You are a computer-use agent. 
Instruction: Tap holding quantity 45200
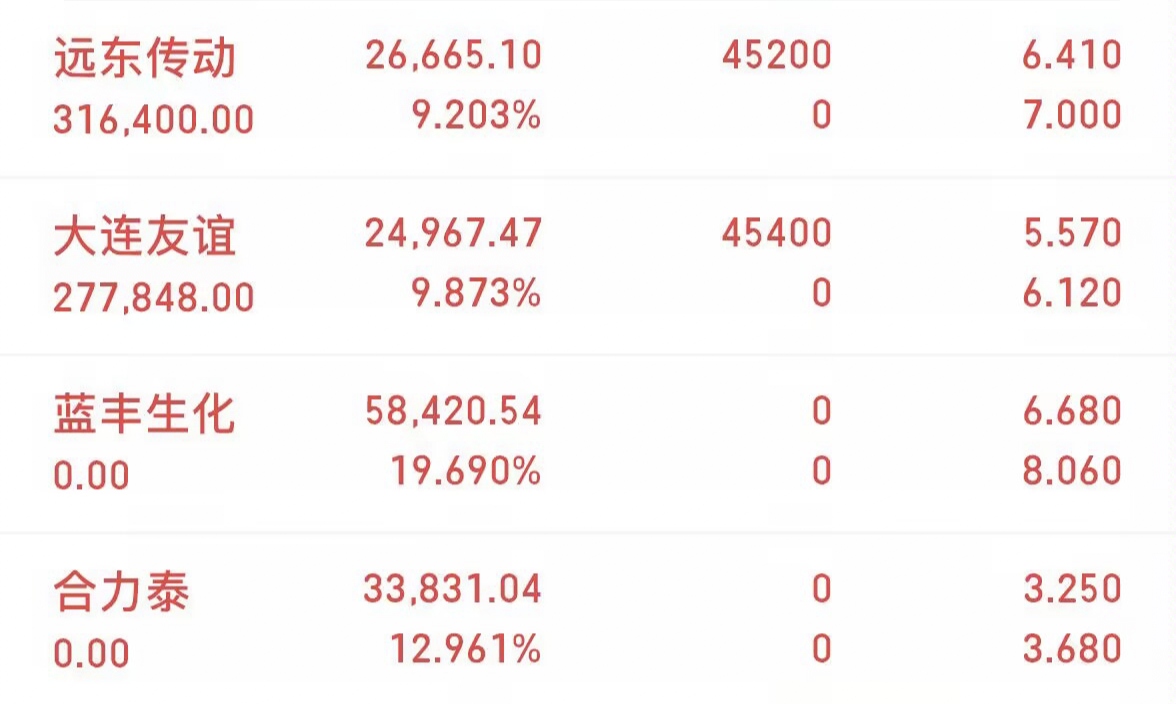[777, 55]
